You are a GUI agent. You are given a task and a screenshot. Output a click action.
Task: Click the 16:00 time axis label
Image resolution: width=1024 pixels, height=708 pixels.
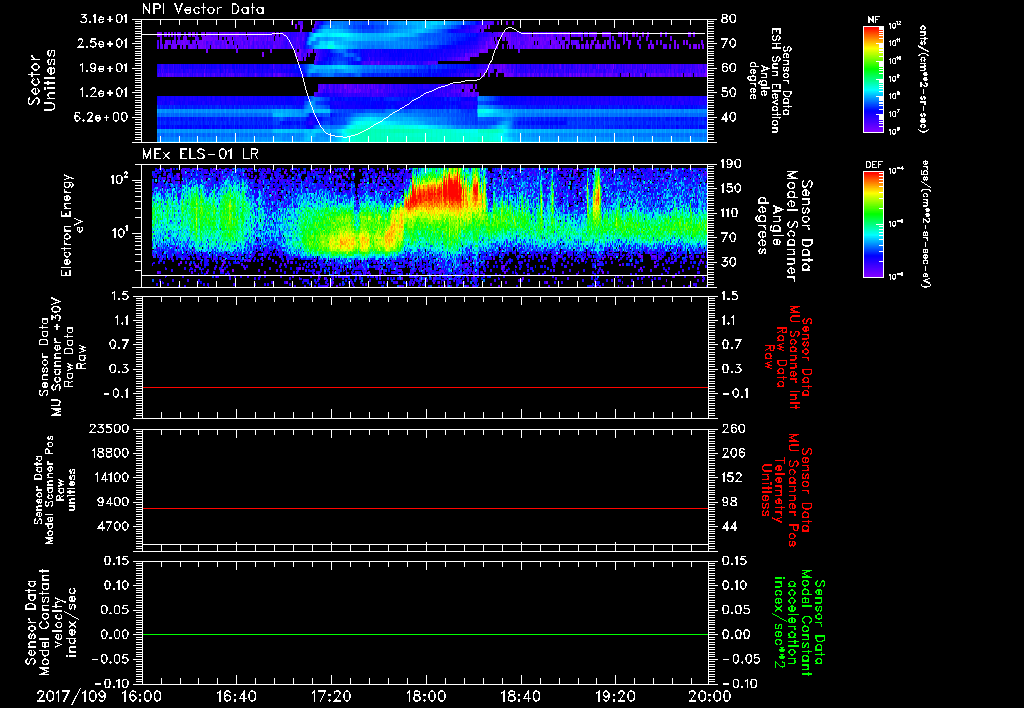click(142, 696)
